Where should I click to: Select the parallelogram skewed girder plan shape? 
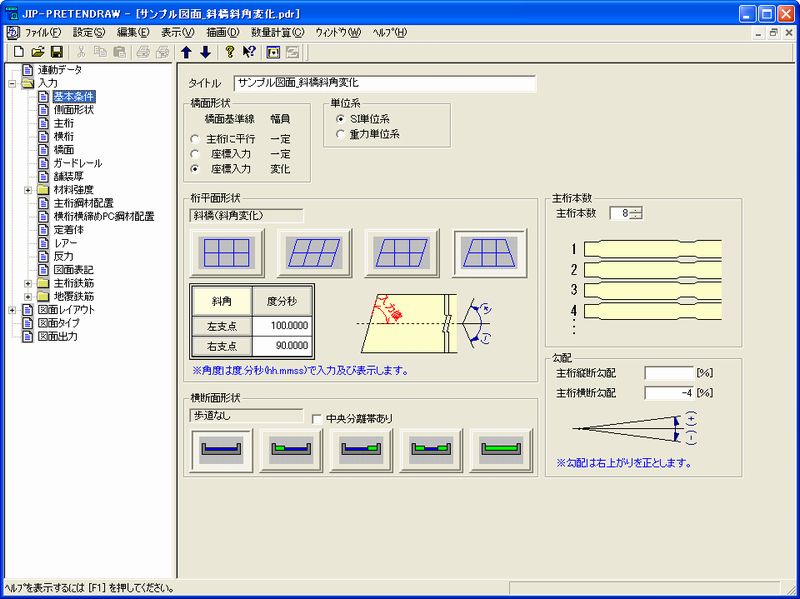click(x=314, y=253)
